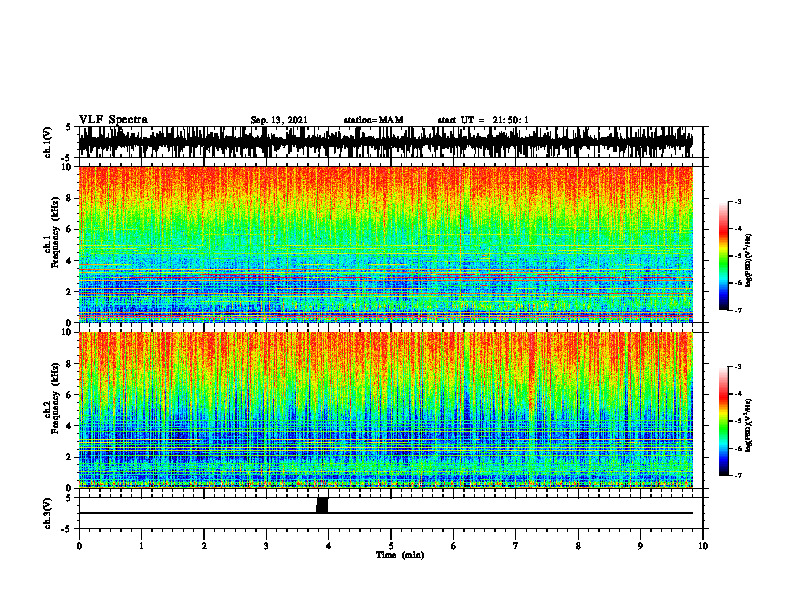Click the time axis tick label "1"

click(141, 546)
